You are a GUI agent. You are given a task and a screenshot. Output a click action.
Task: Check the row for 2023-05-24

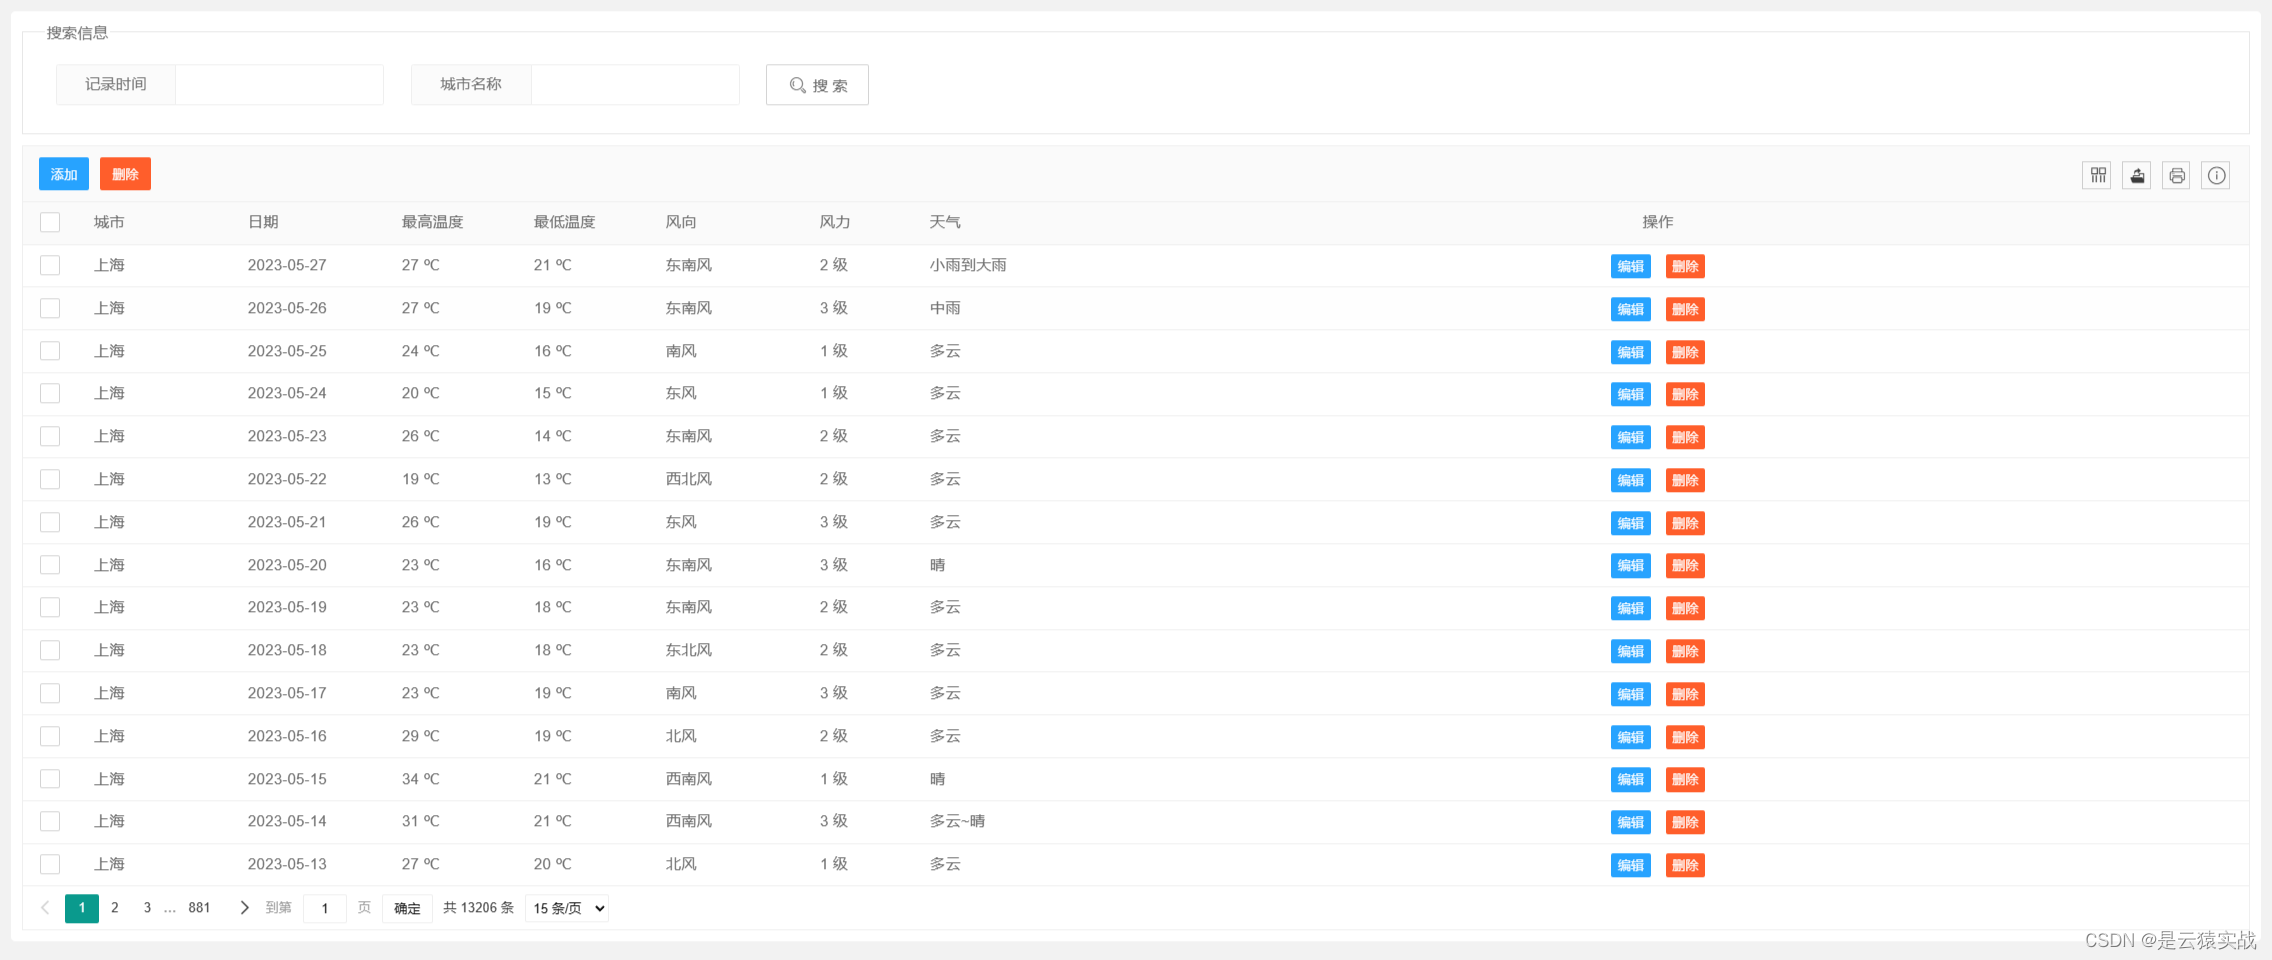coord(50,393)
